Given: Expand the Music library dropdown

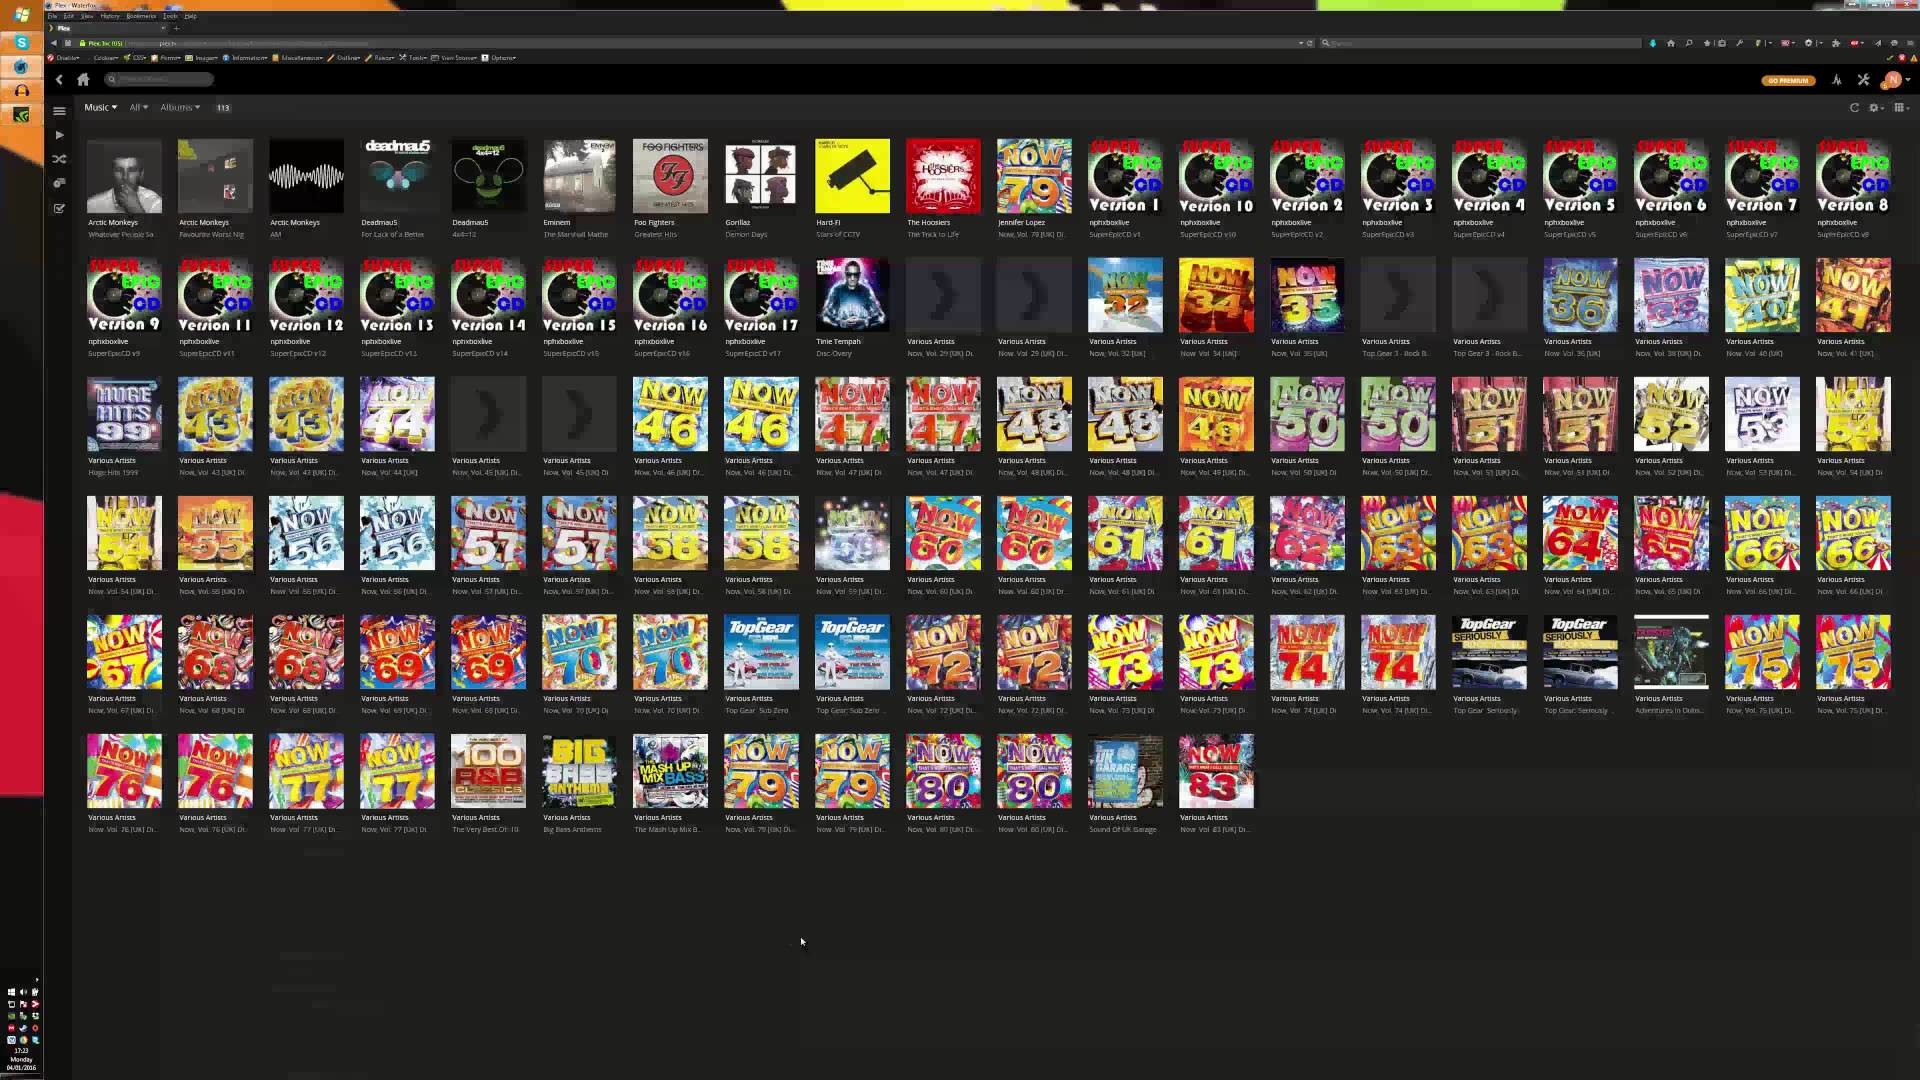Looking at the screenshot, I should click(x=100, y=107).
